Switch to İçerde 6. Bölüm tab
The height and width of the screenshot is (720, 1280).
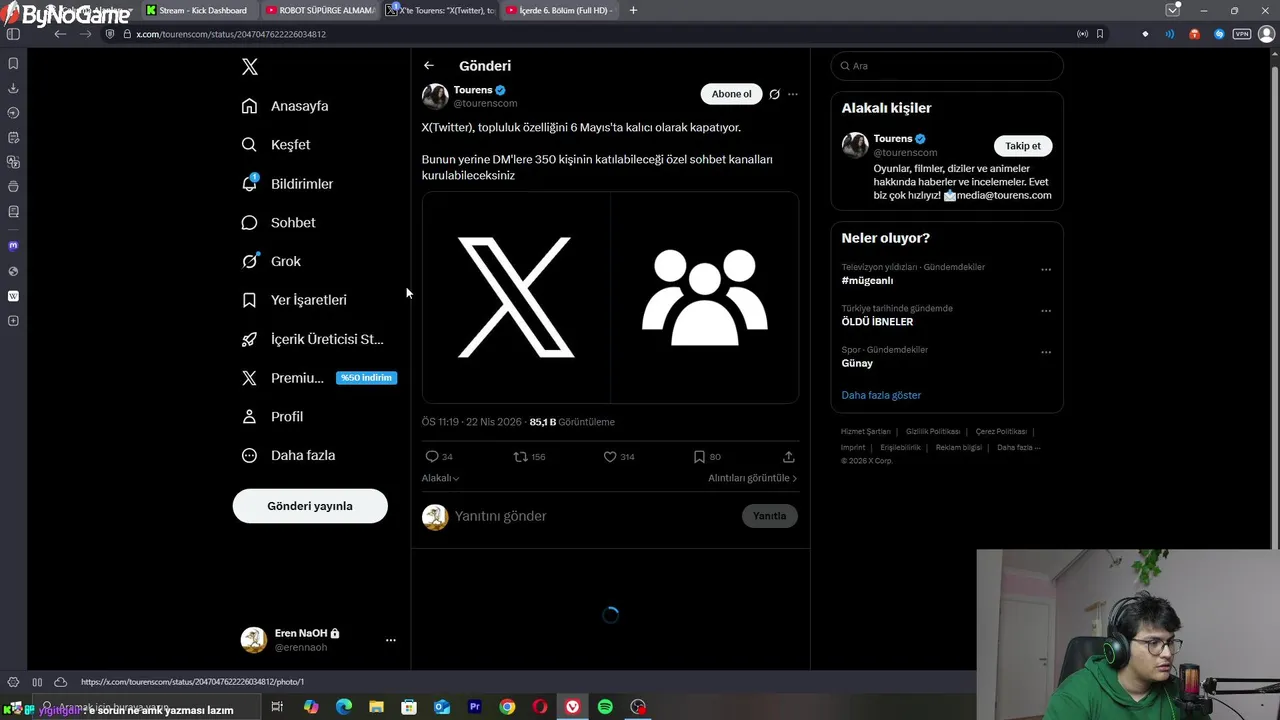coord(560,10)
